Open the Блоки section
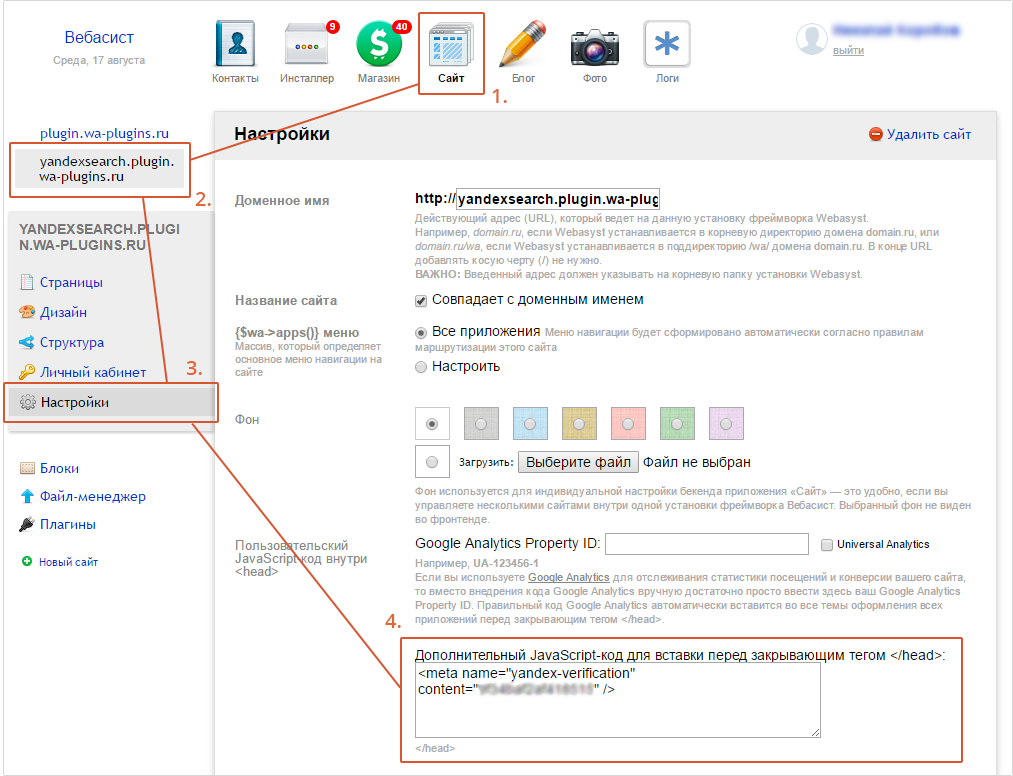The height and width of the screenshot is (776, 1013). coord(59,468)
